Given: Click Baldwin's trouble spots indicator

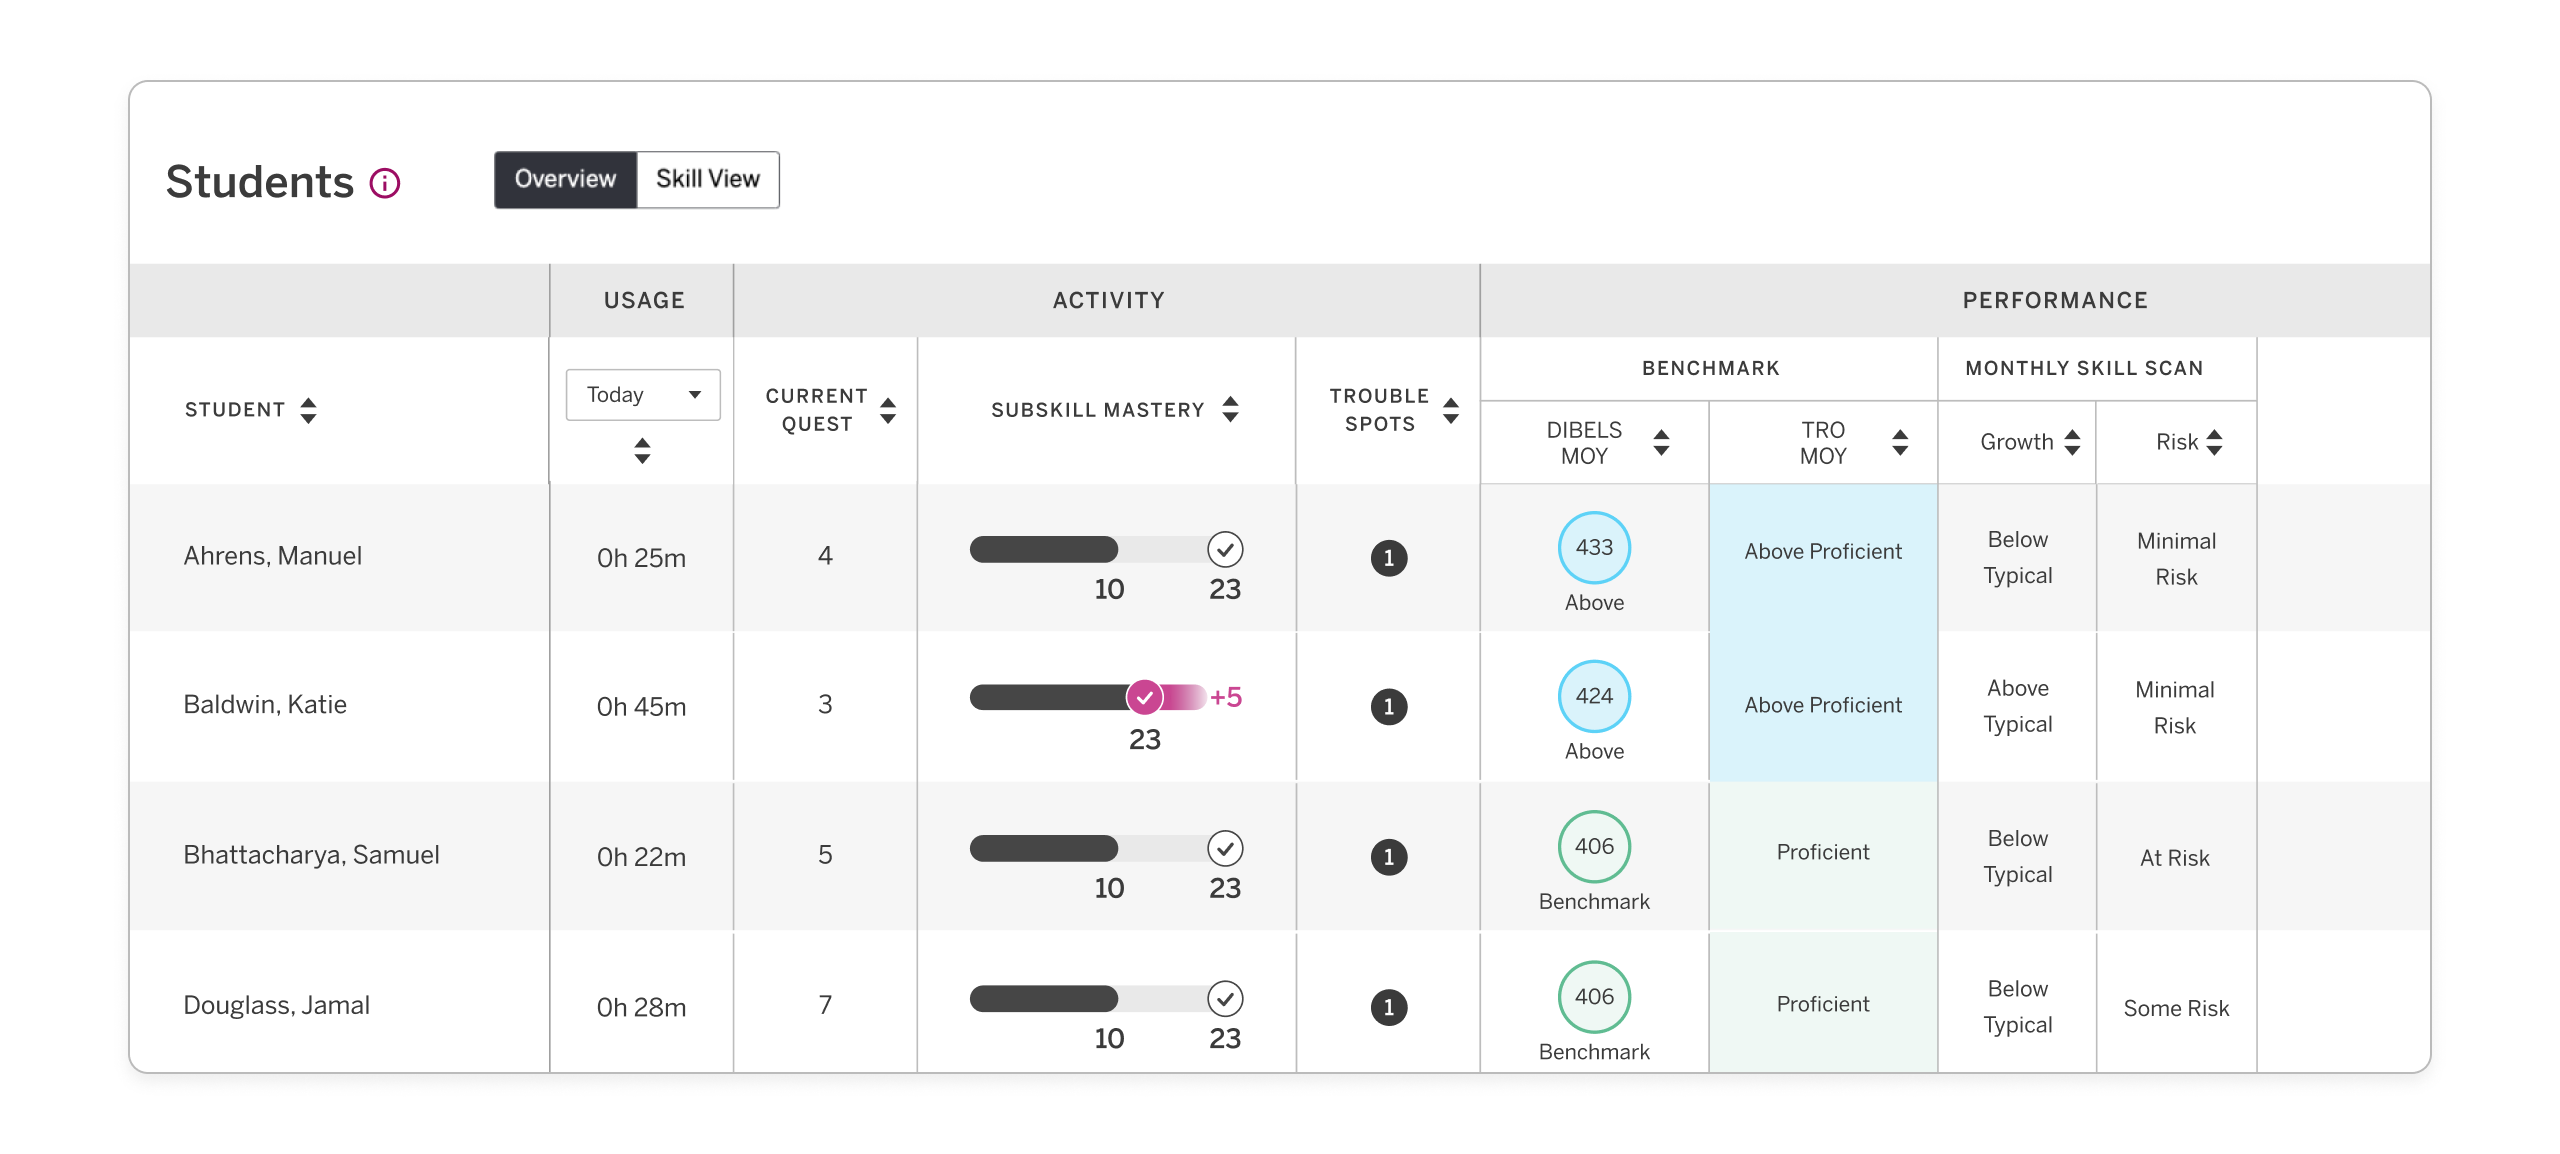Looking at the screenshot, I should pos(1389,706).
